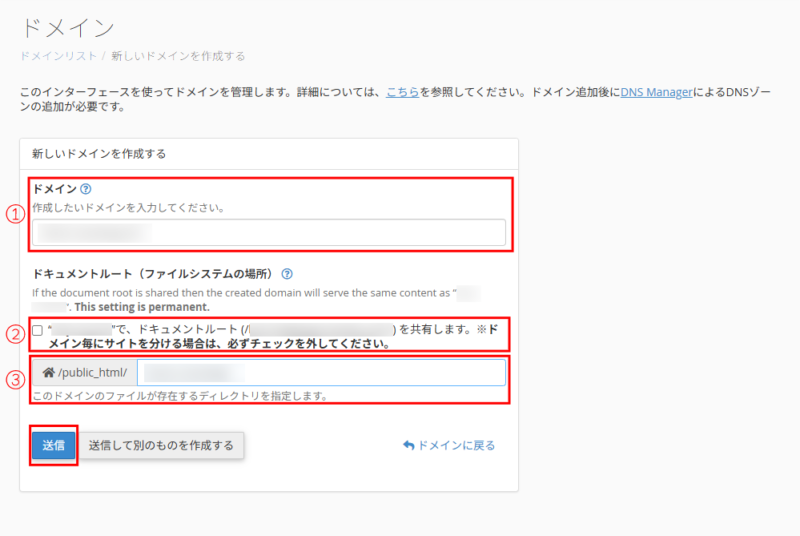Image resolution: width=800 pixels, height=536 pixels.
Task: Open the ドメインリスト breadcrumb link
Action: tap(58, 56)
